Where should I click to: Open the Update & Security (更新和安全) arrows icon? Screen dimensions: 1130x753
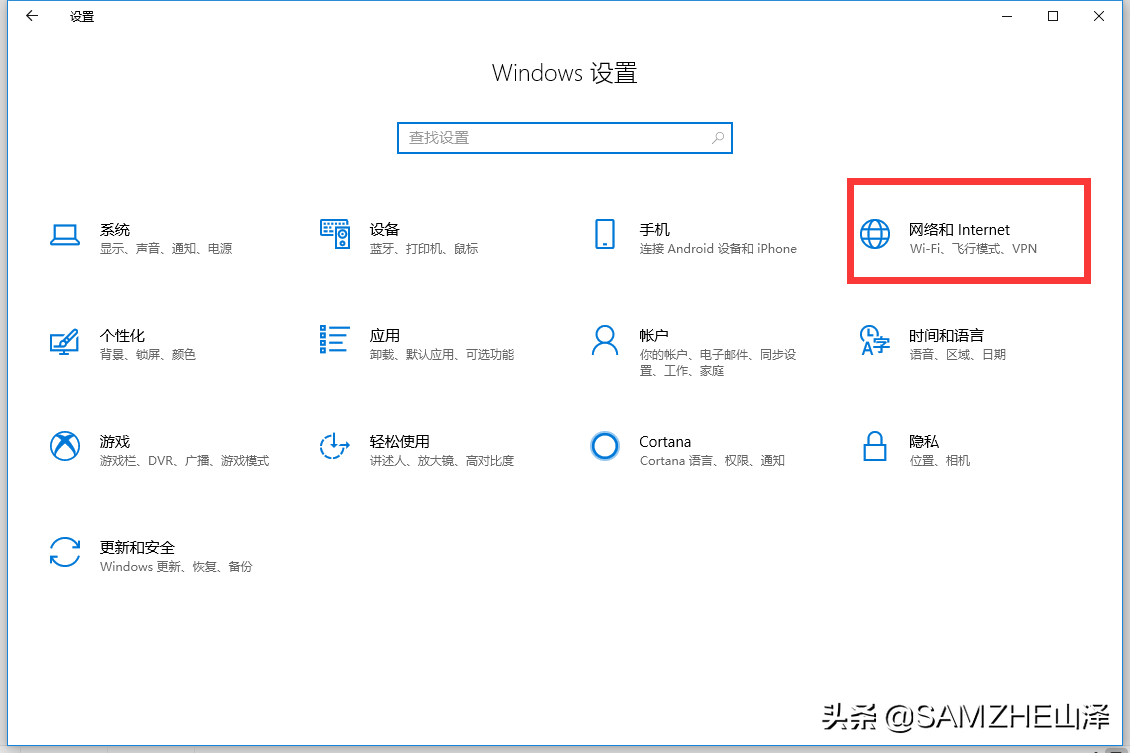click(65, 552)
